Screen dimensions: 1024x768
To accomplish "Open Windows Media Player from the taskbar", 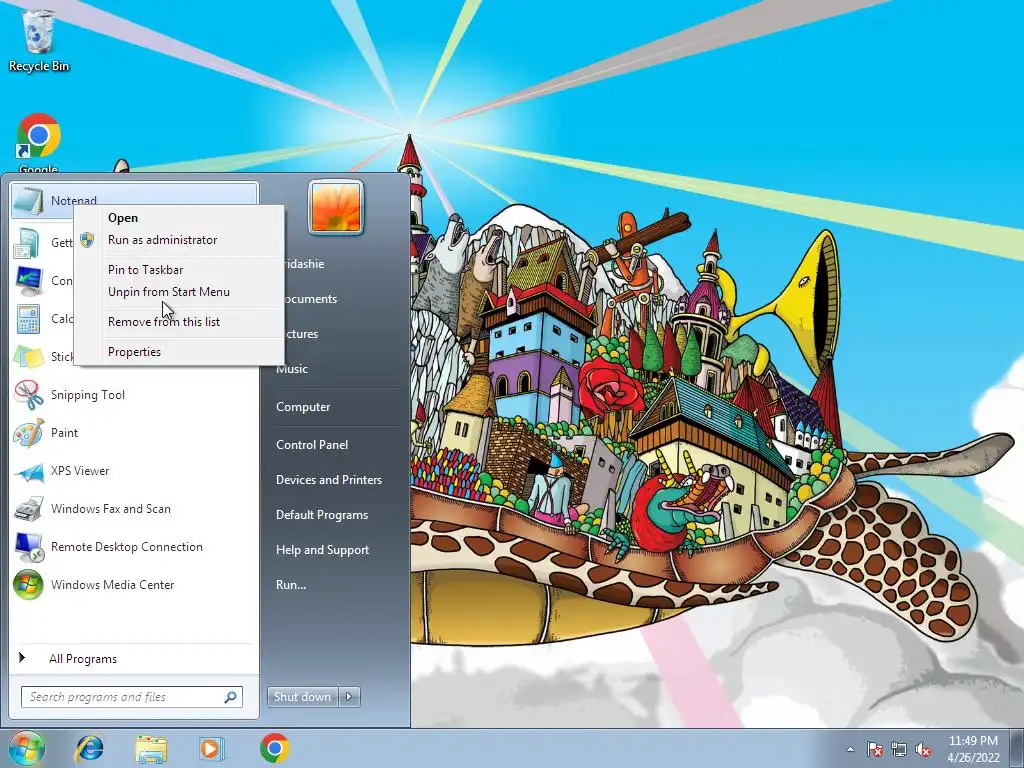I will [x=211, y=748].
